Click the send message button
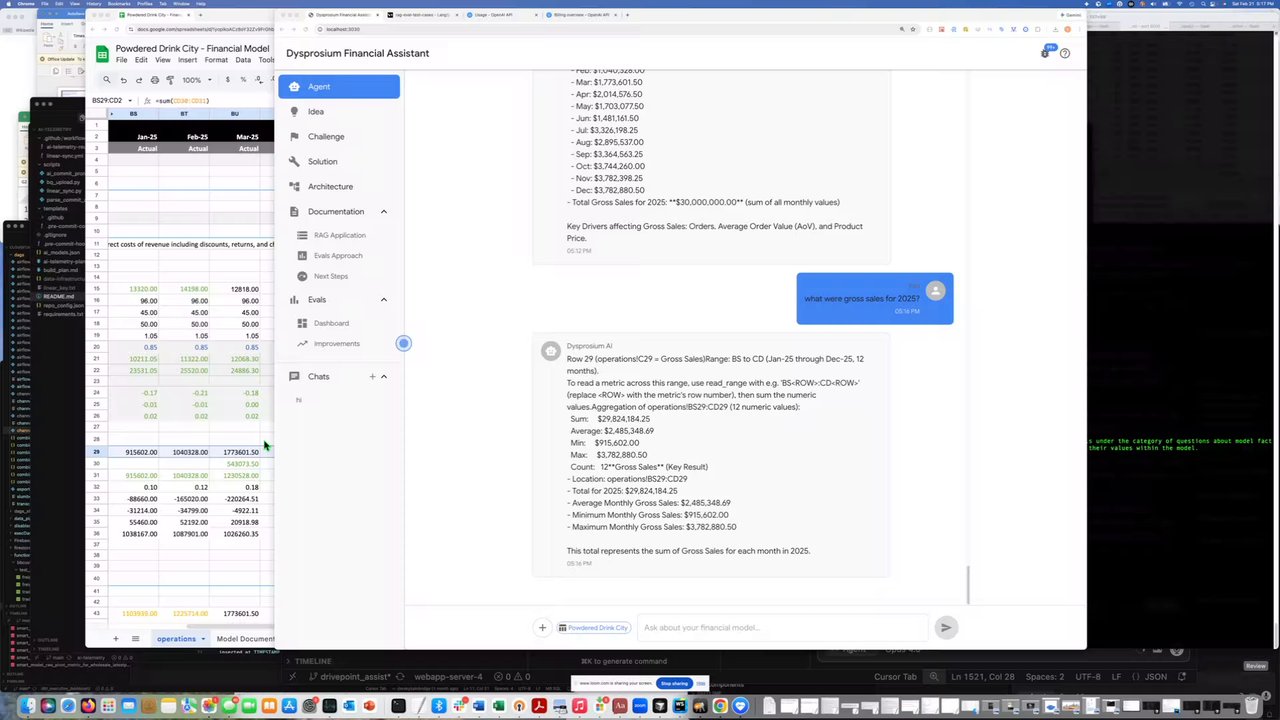 point(945,628)
